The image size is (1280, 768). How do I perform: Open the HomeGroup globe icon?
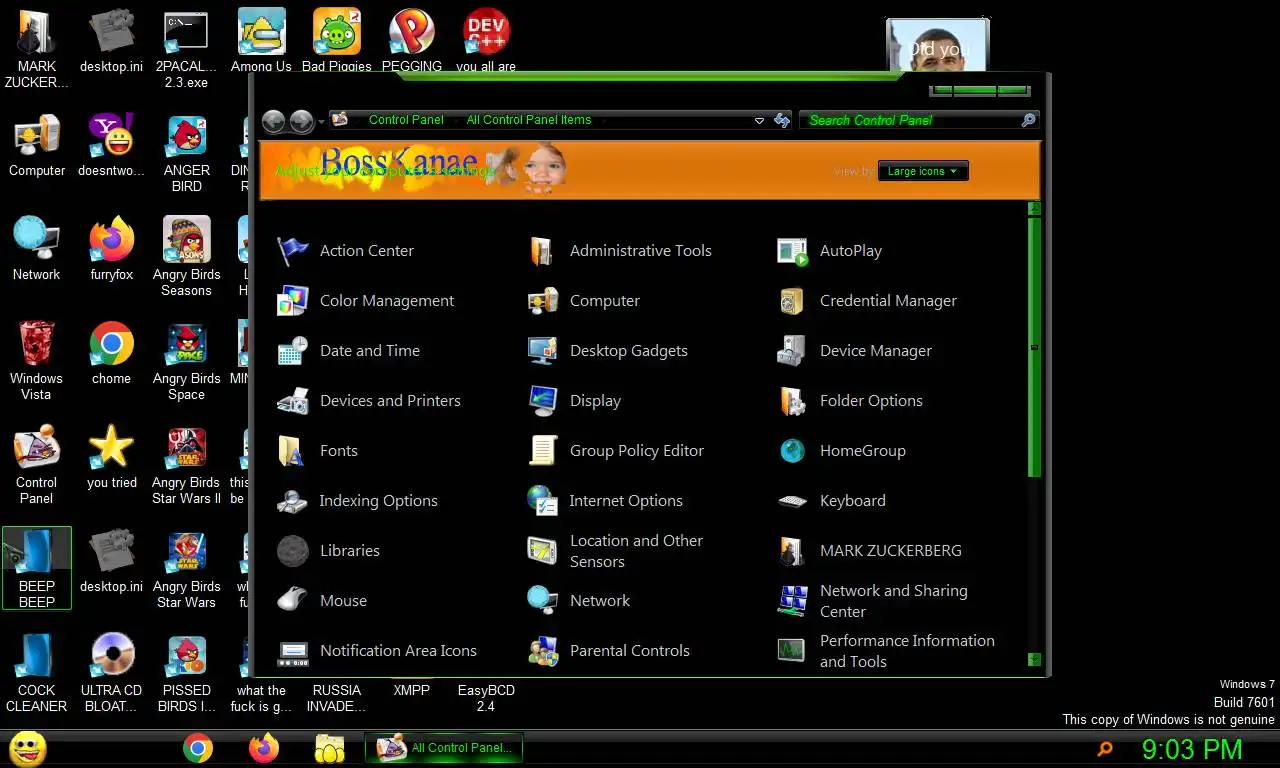pyautogui.click(x=792, y=450)
